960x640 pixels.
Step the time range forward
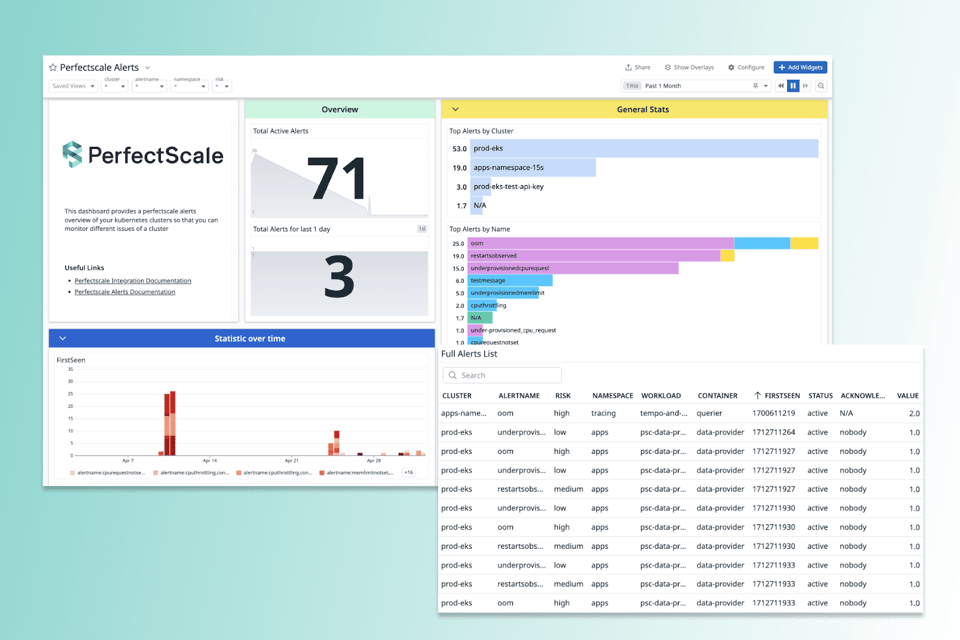tap(805, 86)
